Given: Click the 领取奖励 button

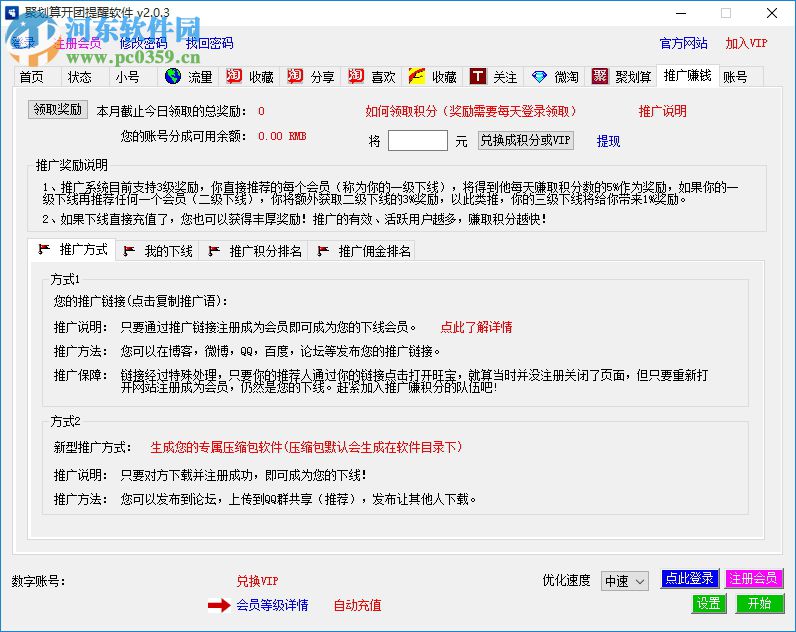Looking at the screenshot, I should 58,109.
